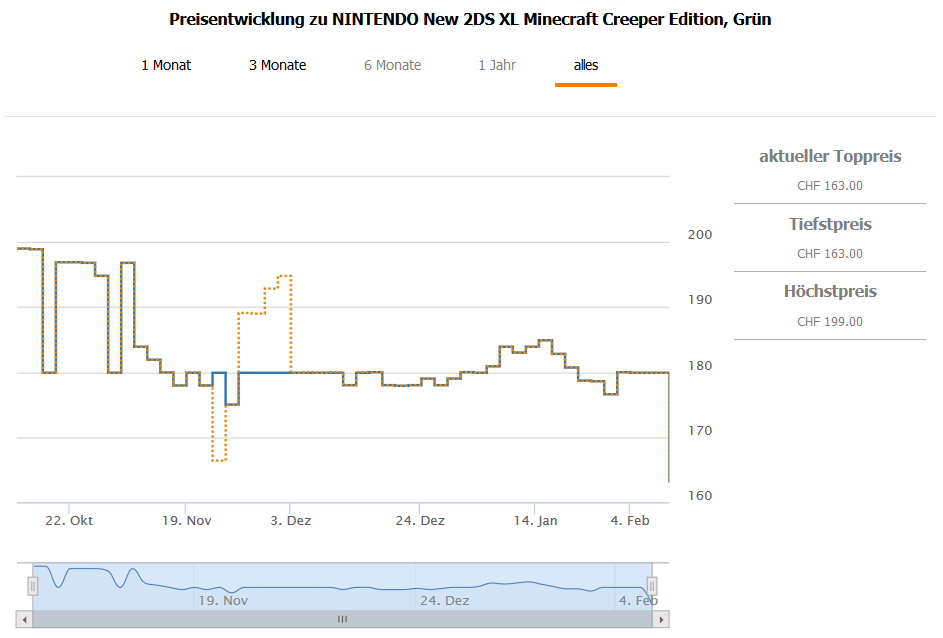
Task: Click the 22. Okt x-axis date label
Action: pos(70,521)
